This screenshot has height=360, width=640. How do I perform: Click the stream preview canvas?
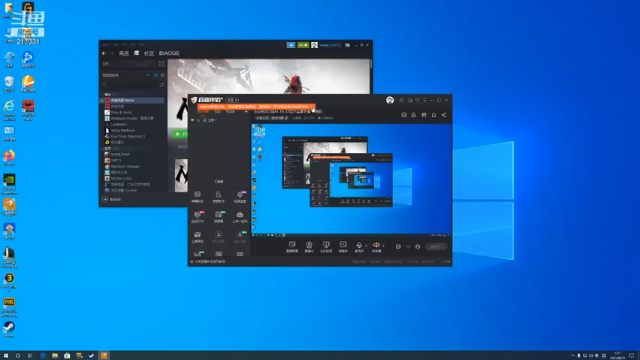351,180
